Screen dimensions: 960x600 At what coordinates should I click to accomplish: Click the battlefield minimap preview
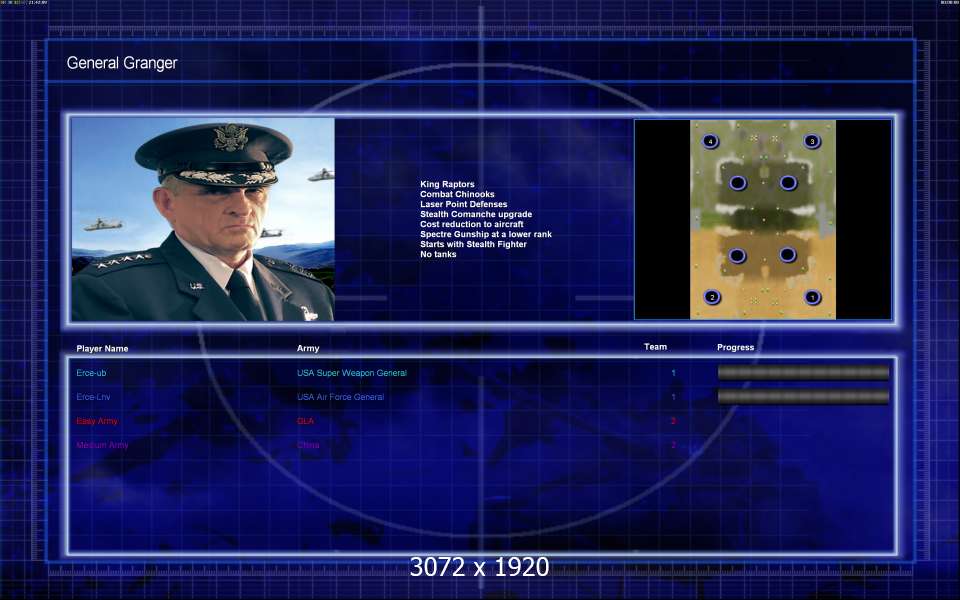(763, 219)
